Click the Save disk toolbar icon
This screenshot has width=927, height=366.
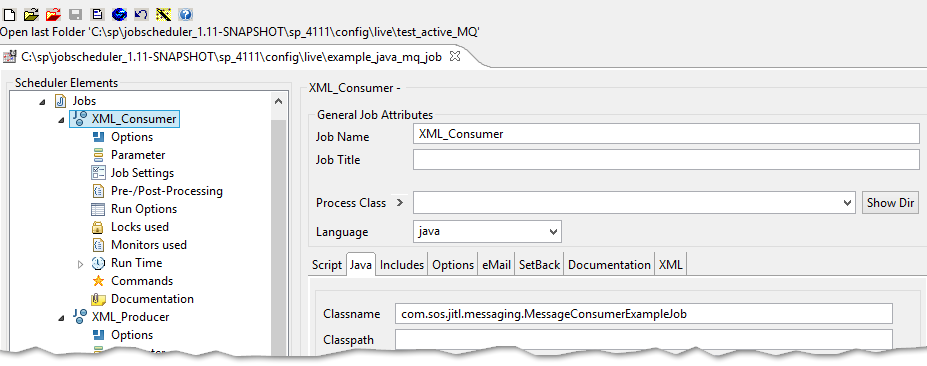click(x=75, y=14)
